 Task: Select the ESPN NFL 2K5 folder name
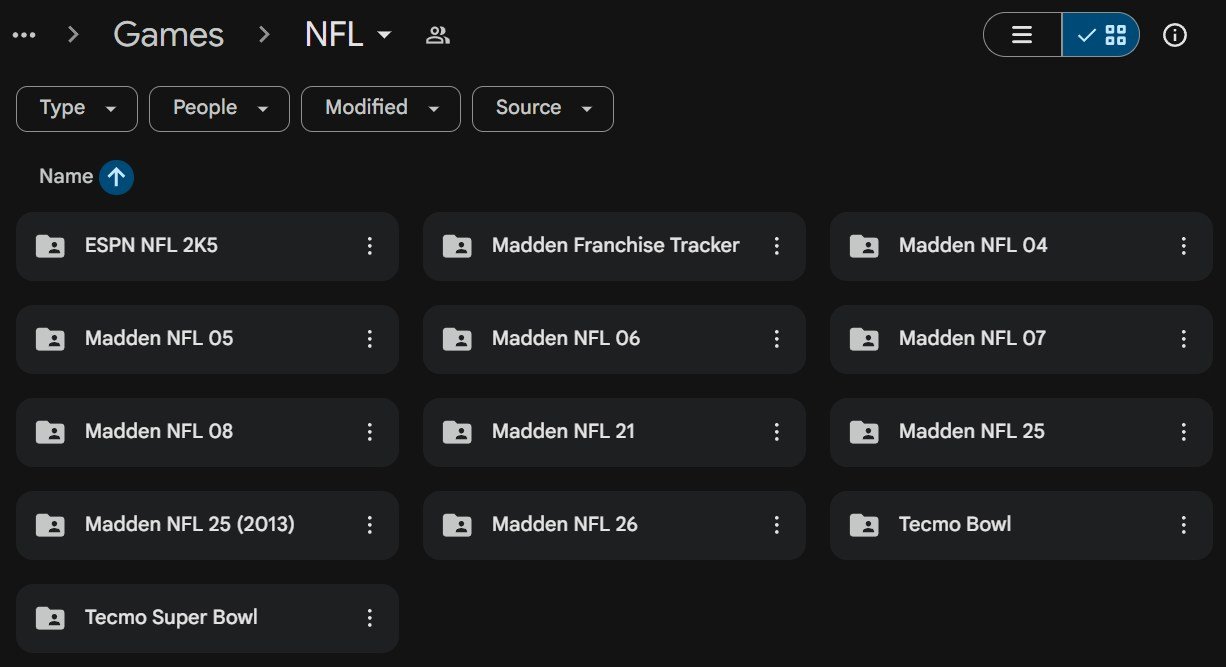pyautogui.click(x=151, y=246)
